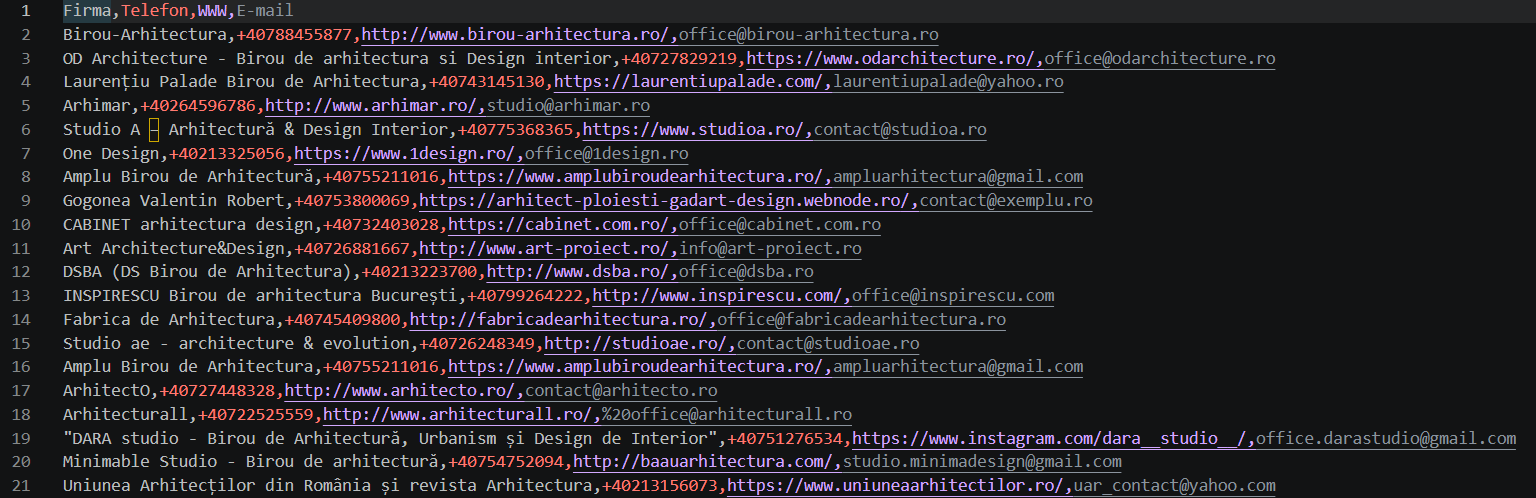The width and height of the screenshot is (1536, 498).
Task: Click the email office@birou-arhitectura.ro
Action: [809, 35]
